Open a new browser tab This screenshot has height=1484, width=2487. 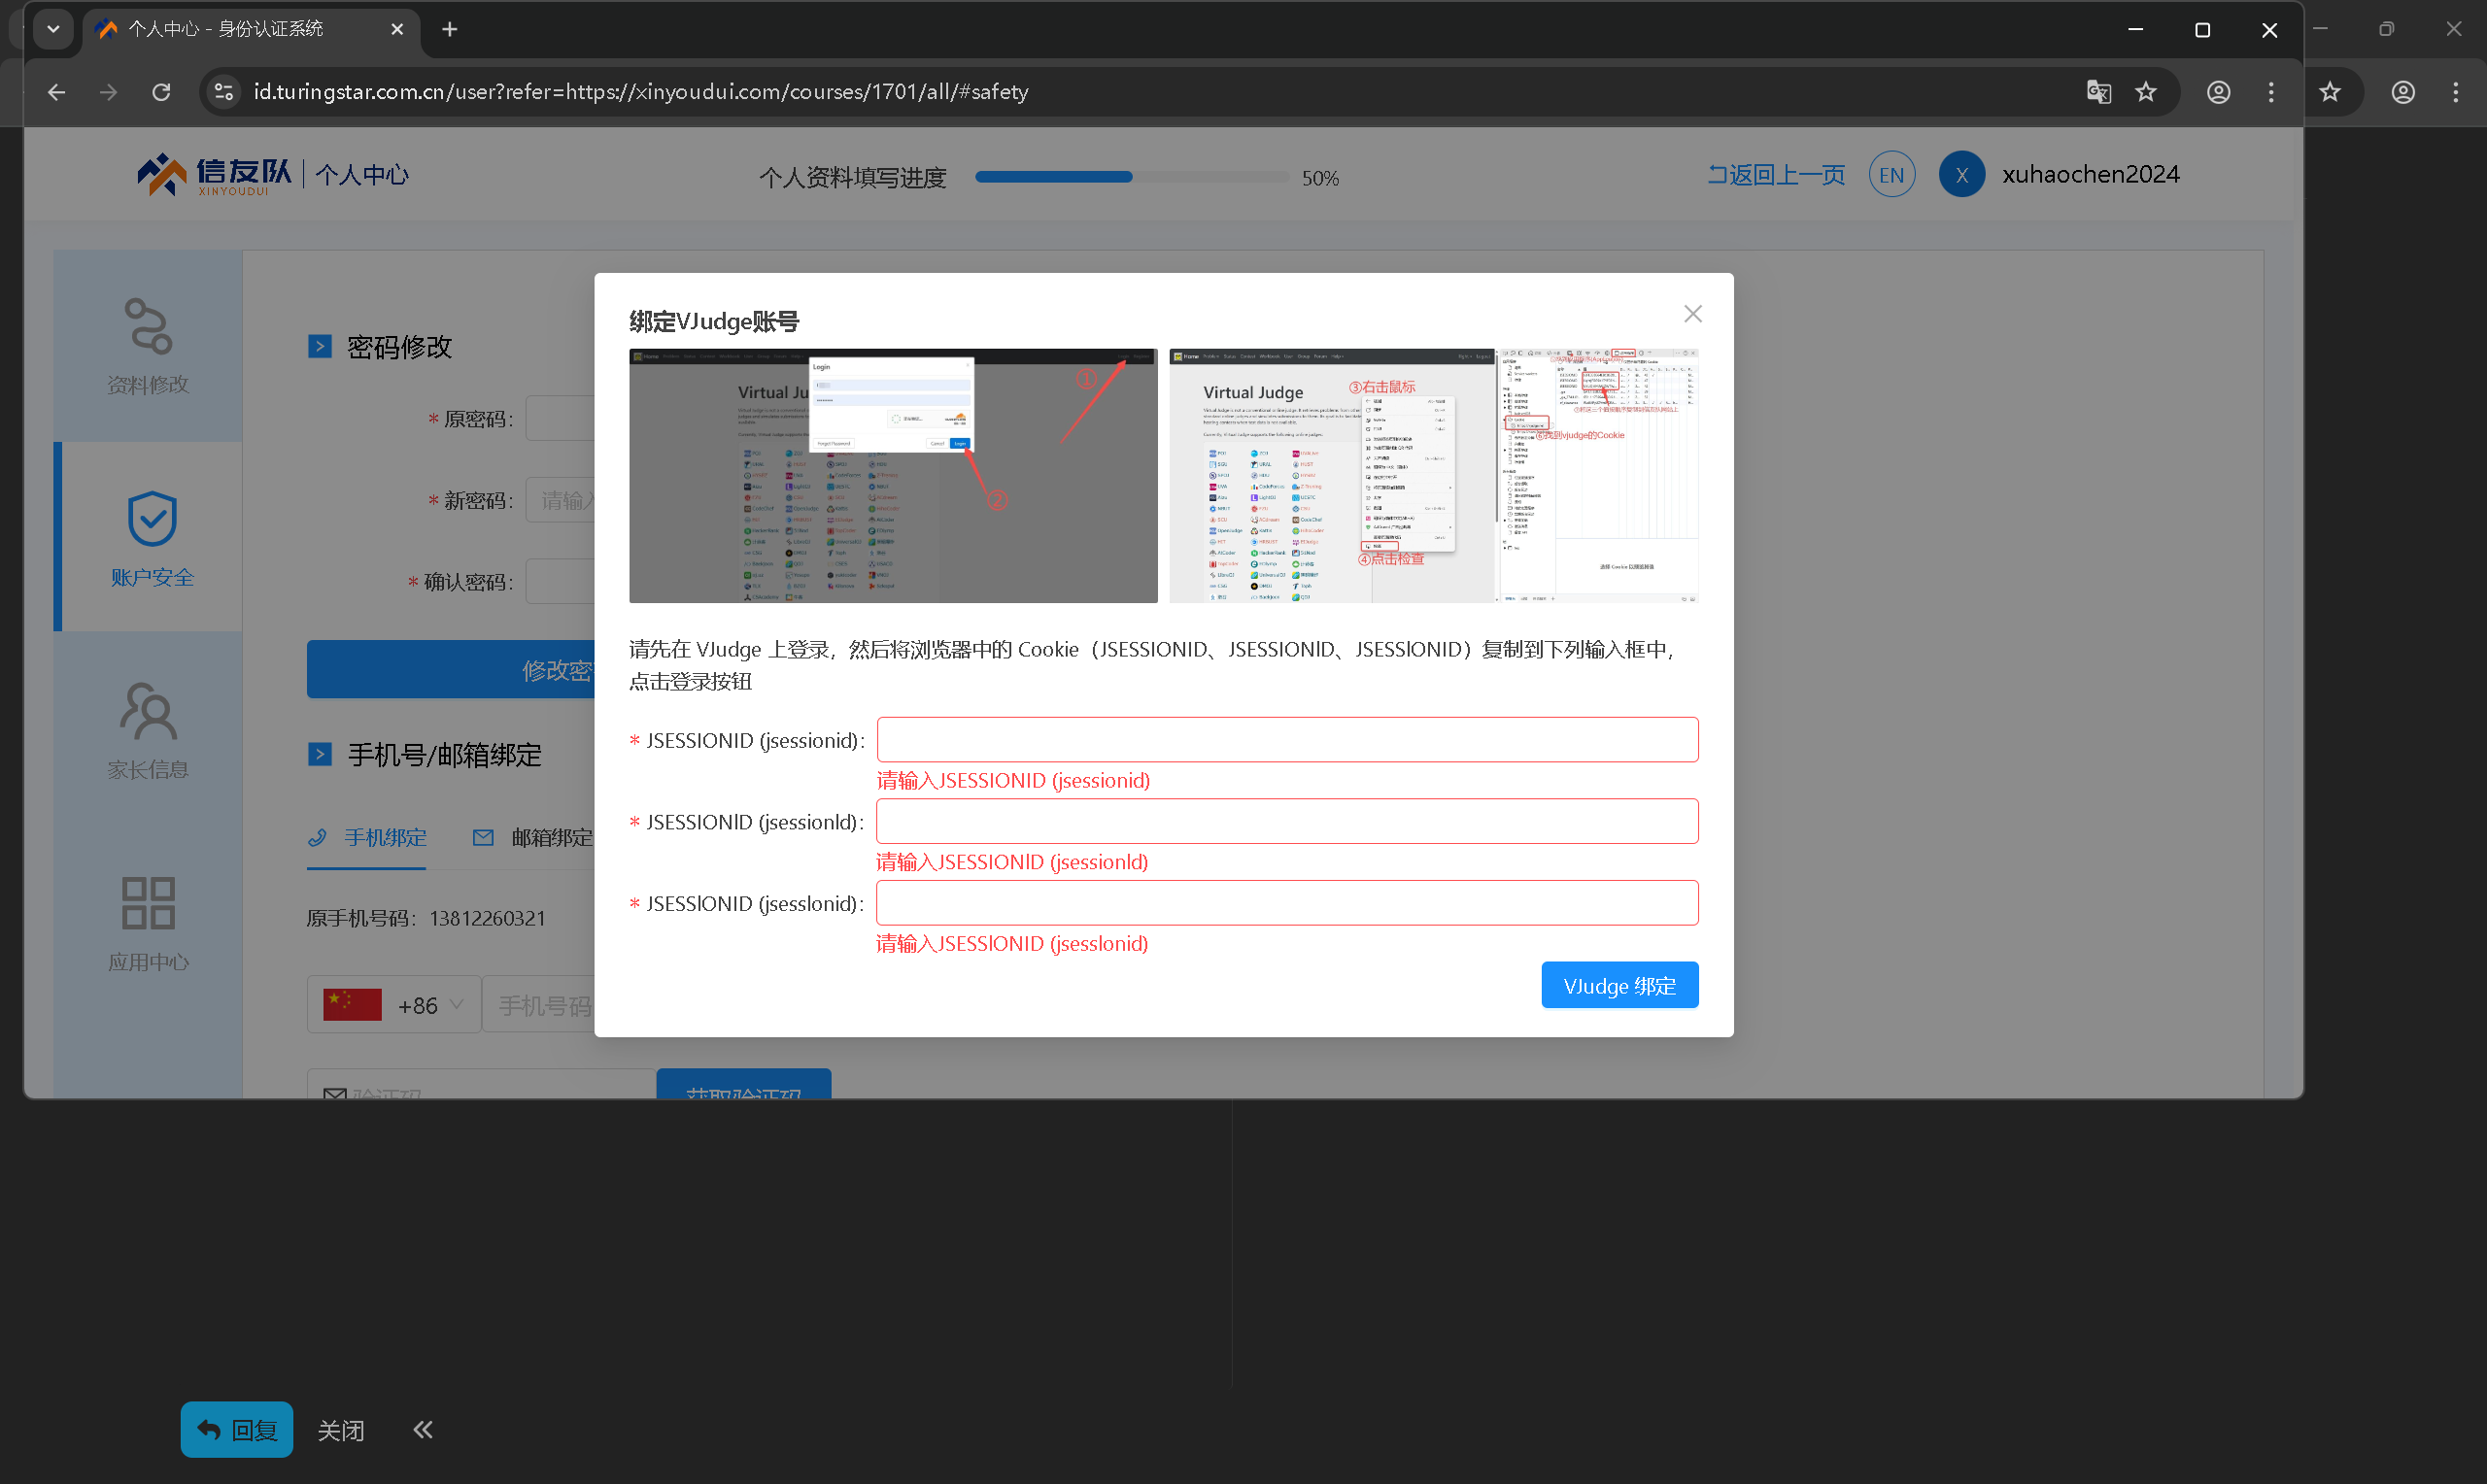(449, 29)
